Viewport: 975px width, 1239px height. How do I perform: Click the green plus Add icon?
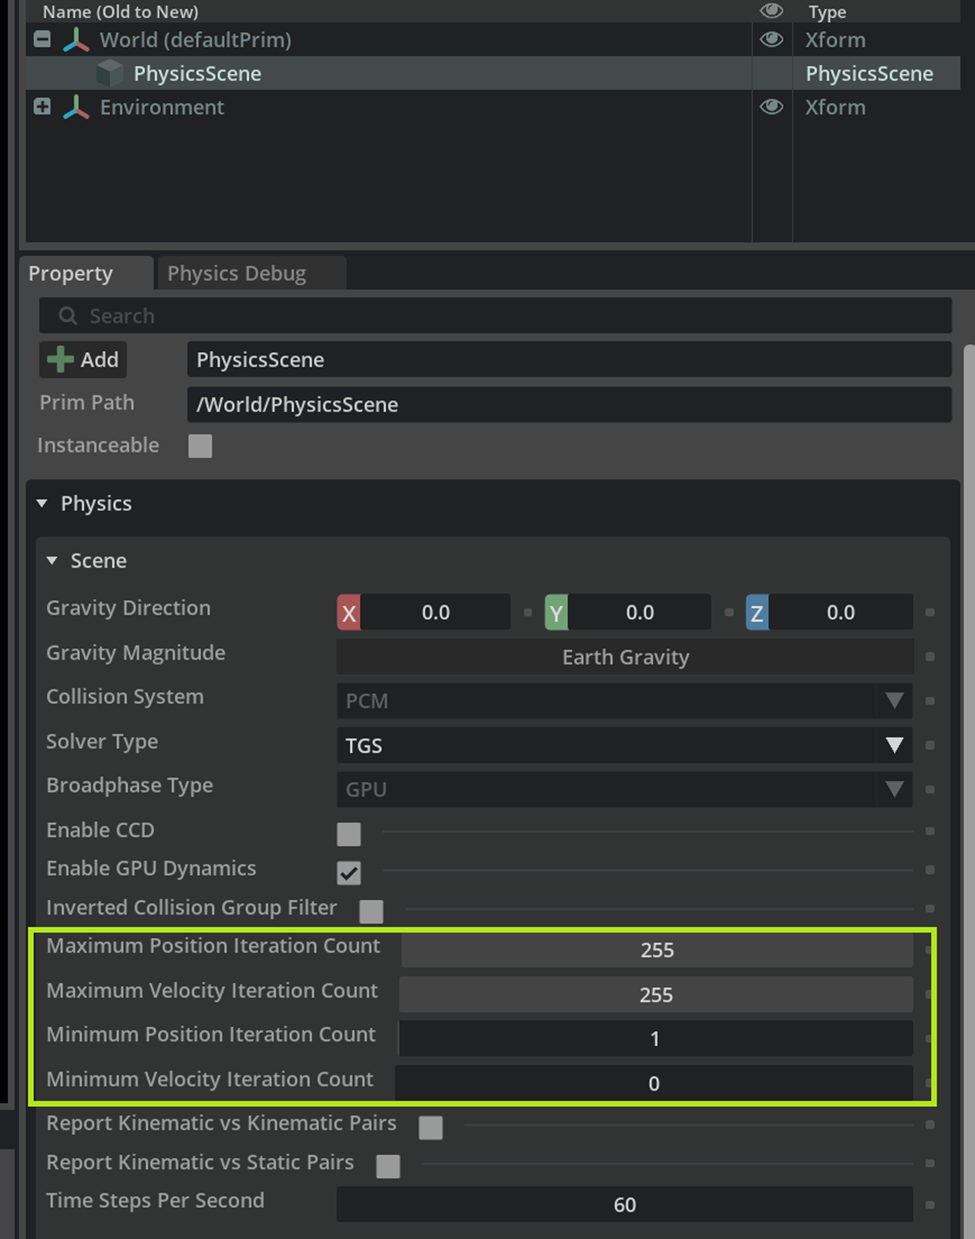coord(60,359)
